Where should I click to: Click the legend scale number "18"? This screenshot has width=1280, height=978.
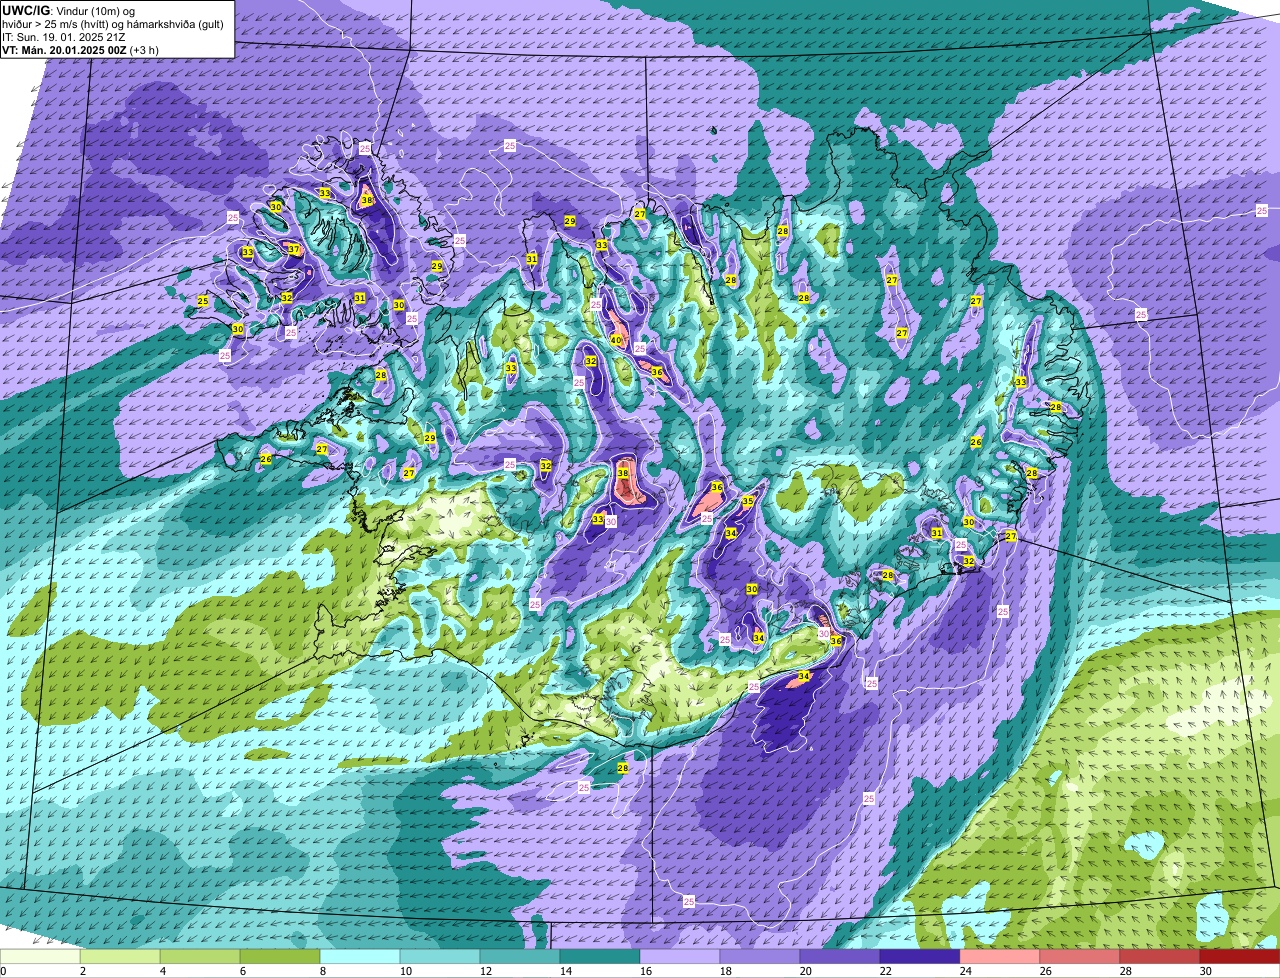pyautogui.click(x=726, y=971)
